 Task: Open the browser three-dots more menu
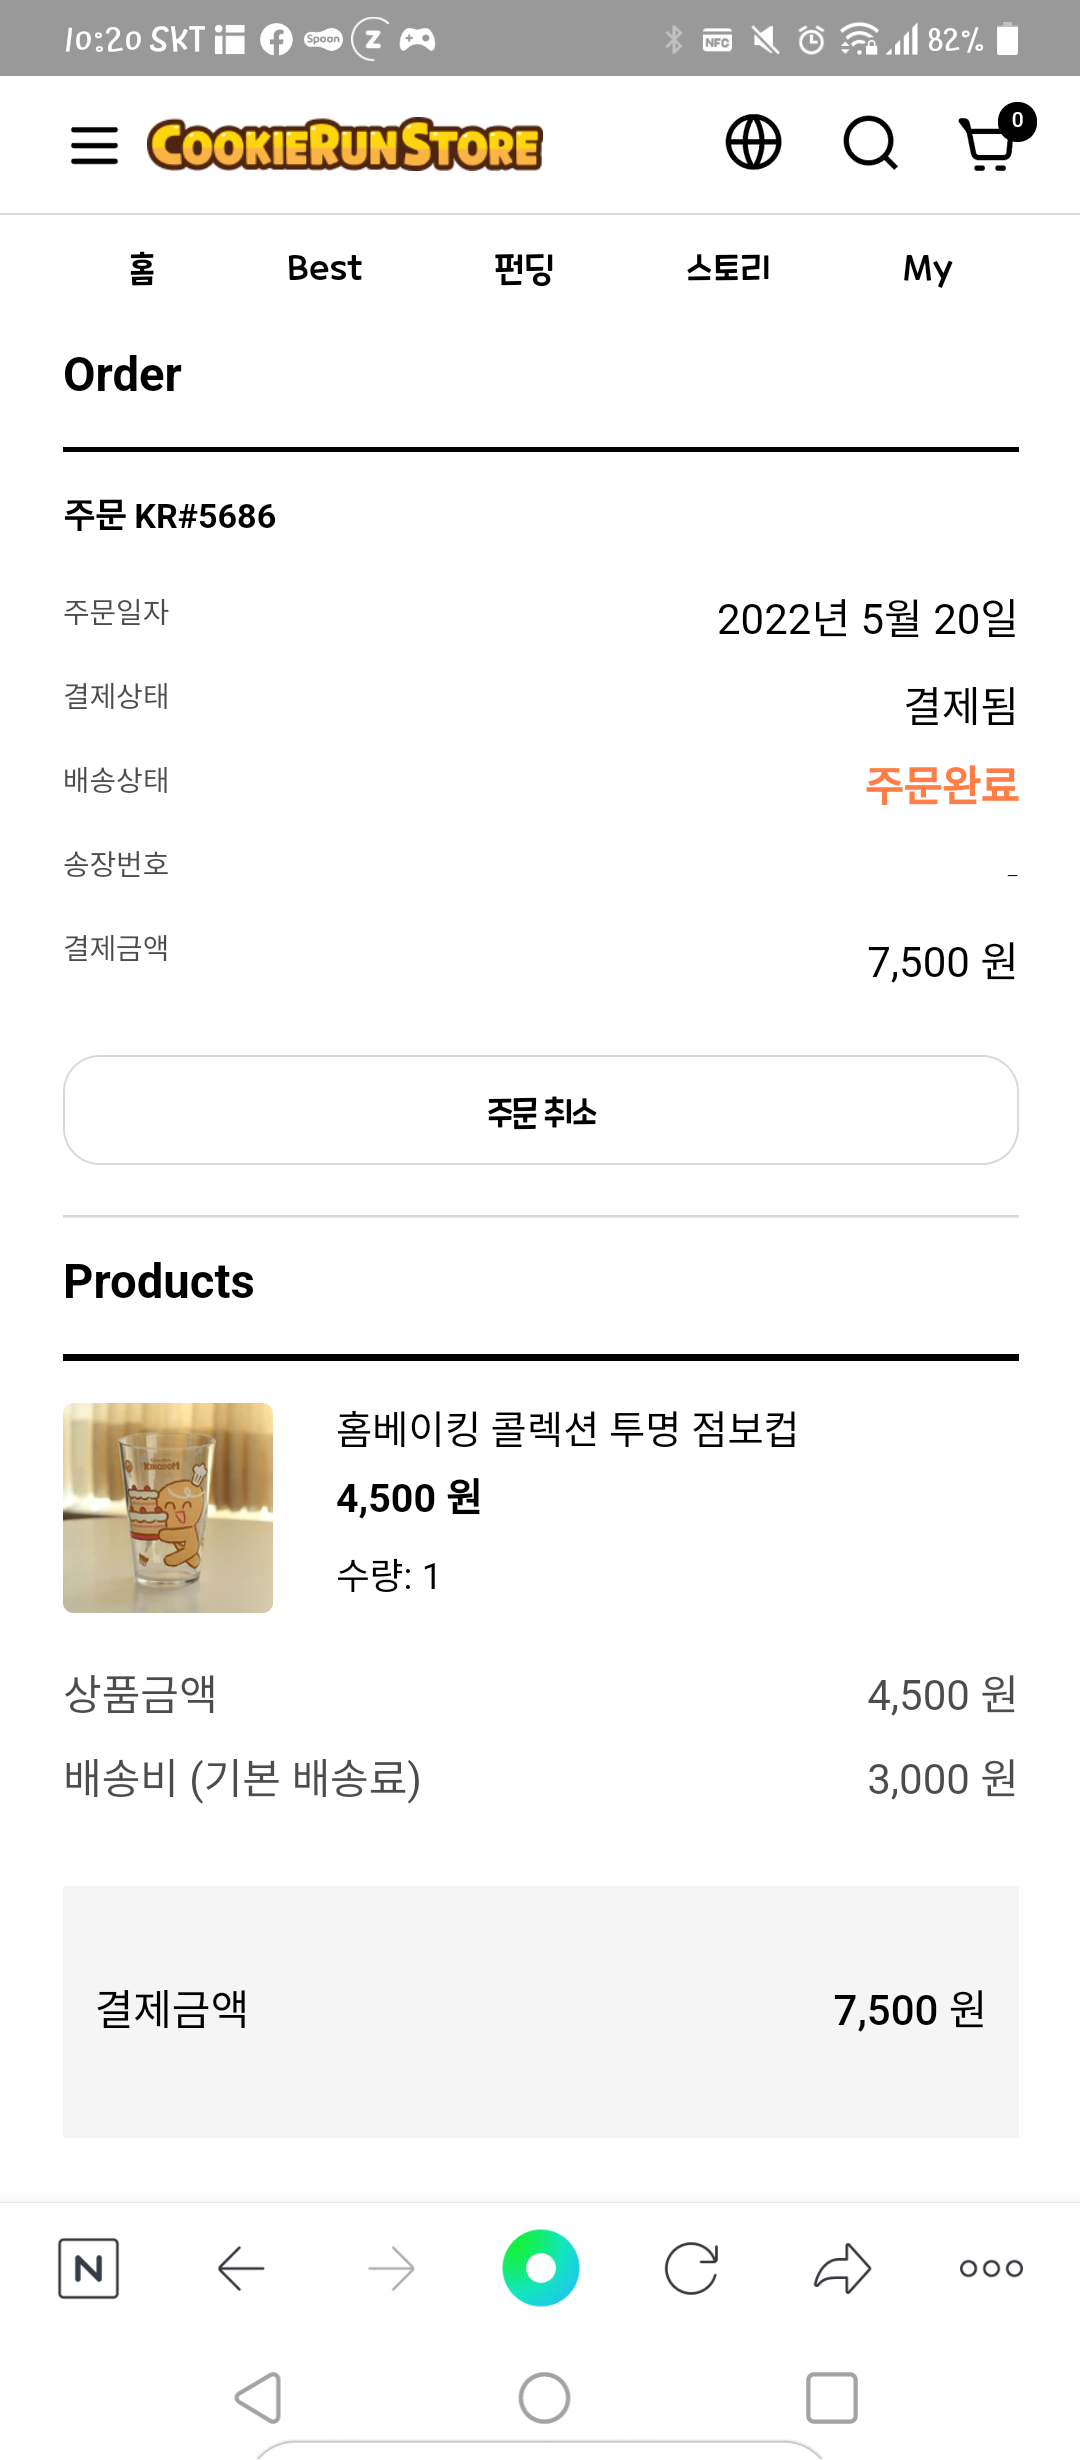point(991,2268)
